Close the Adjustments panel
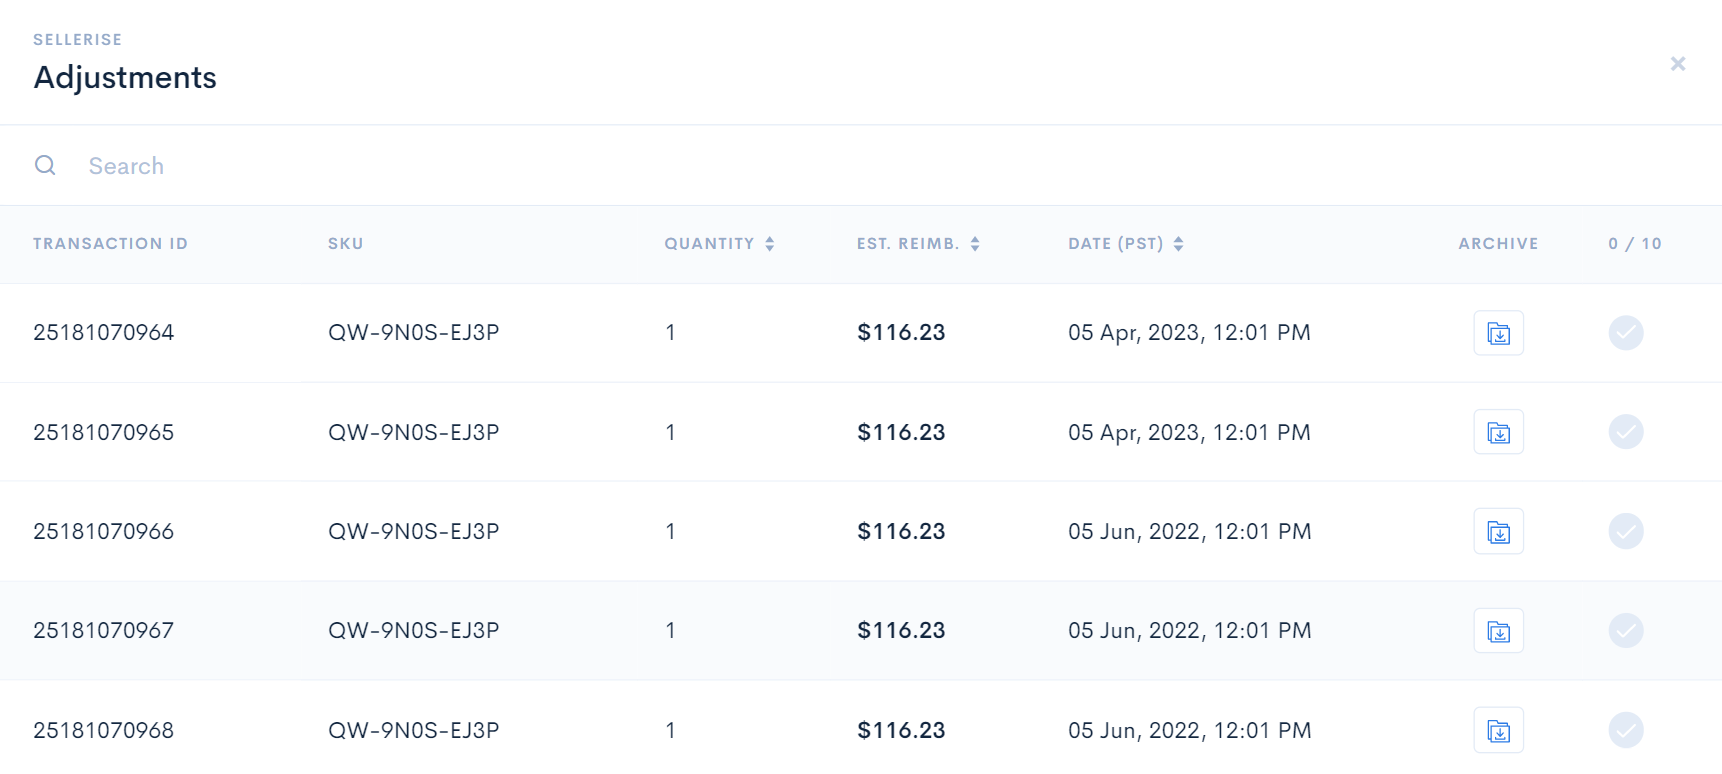 [x=1678, y=64]
